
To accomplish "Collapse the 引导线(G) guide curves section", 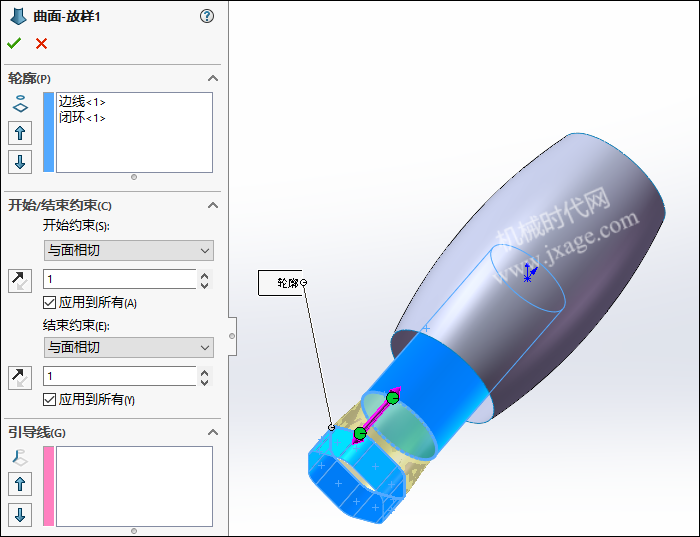I will tap(213, 432).
